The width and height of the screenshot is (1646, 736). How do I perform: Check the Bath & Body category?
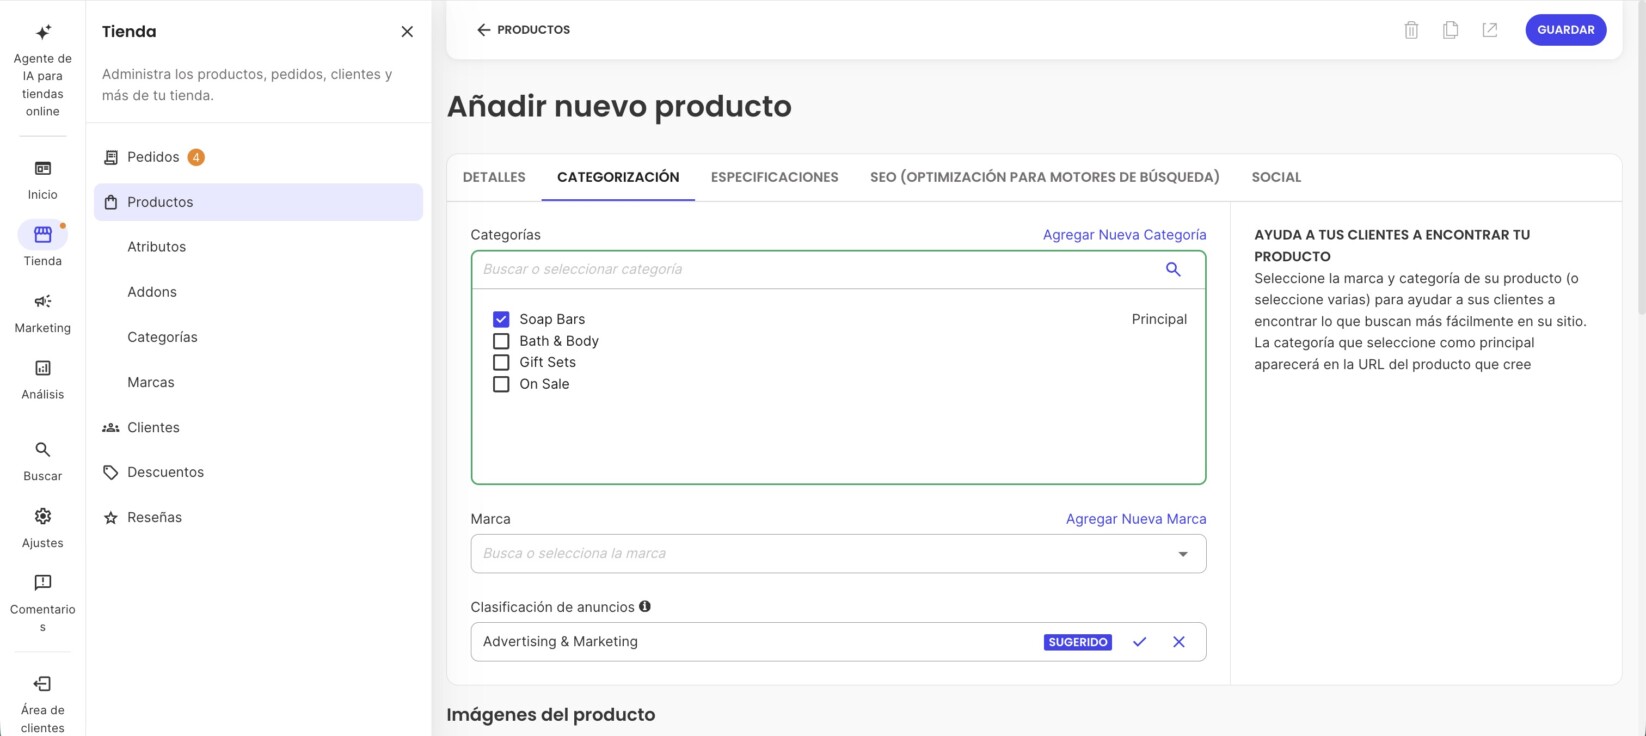tap(501, 341)
